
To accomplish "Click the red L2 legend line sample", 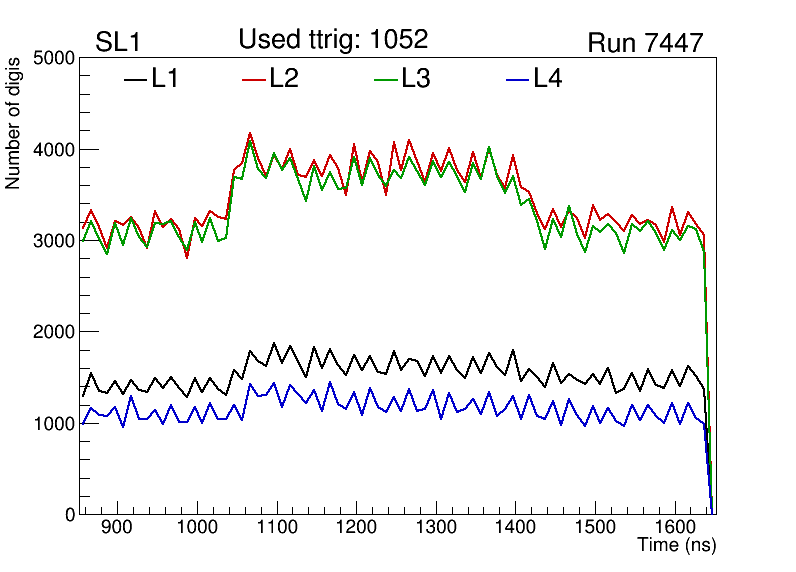I will click(255, 79).
